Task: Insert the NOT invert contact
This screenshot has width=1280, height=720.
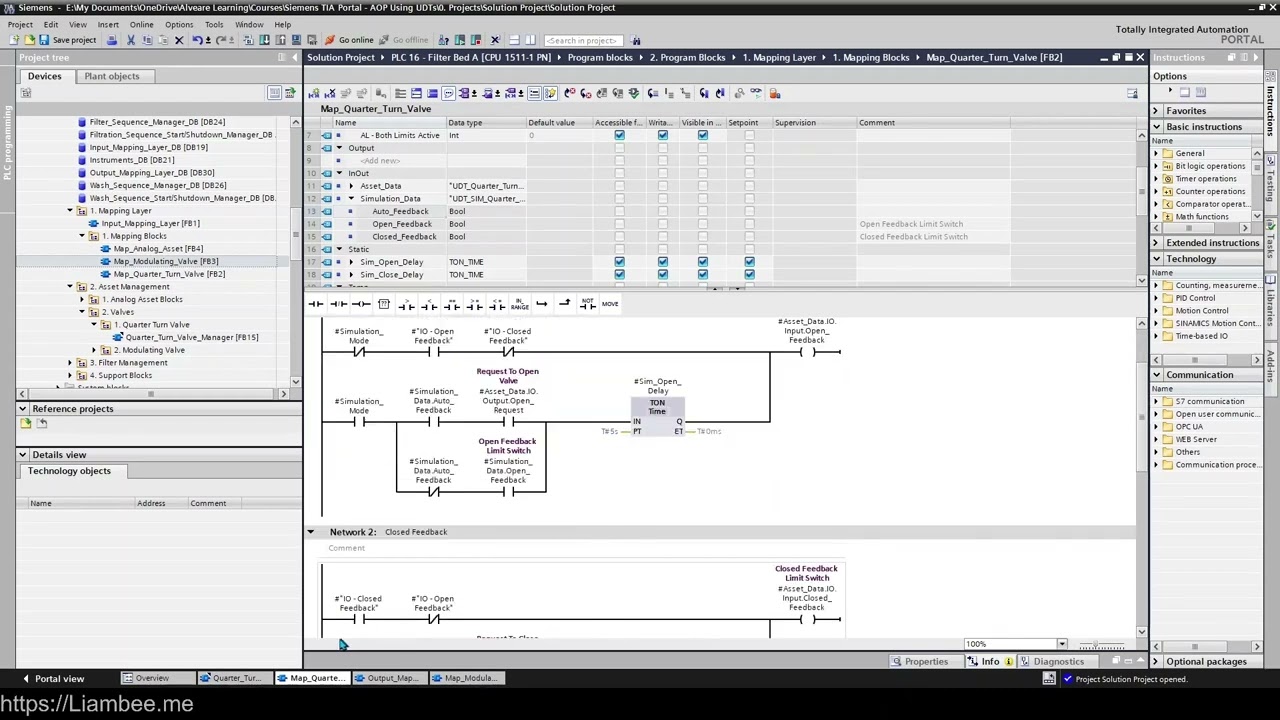Action: click(587, 304)
